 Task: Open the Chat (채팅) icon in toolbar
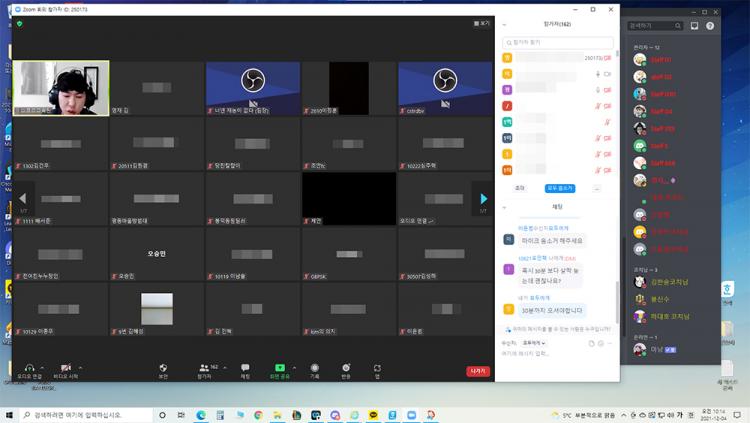coord(245,368)
